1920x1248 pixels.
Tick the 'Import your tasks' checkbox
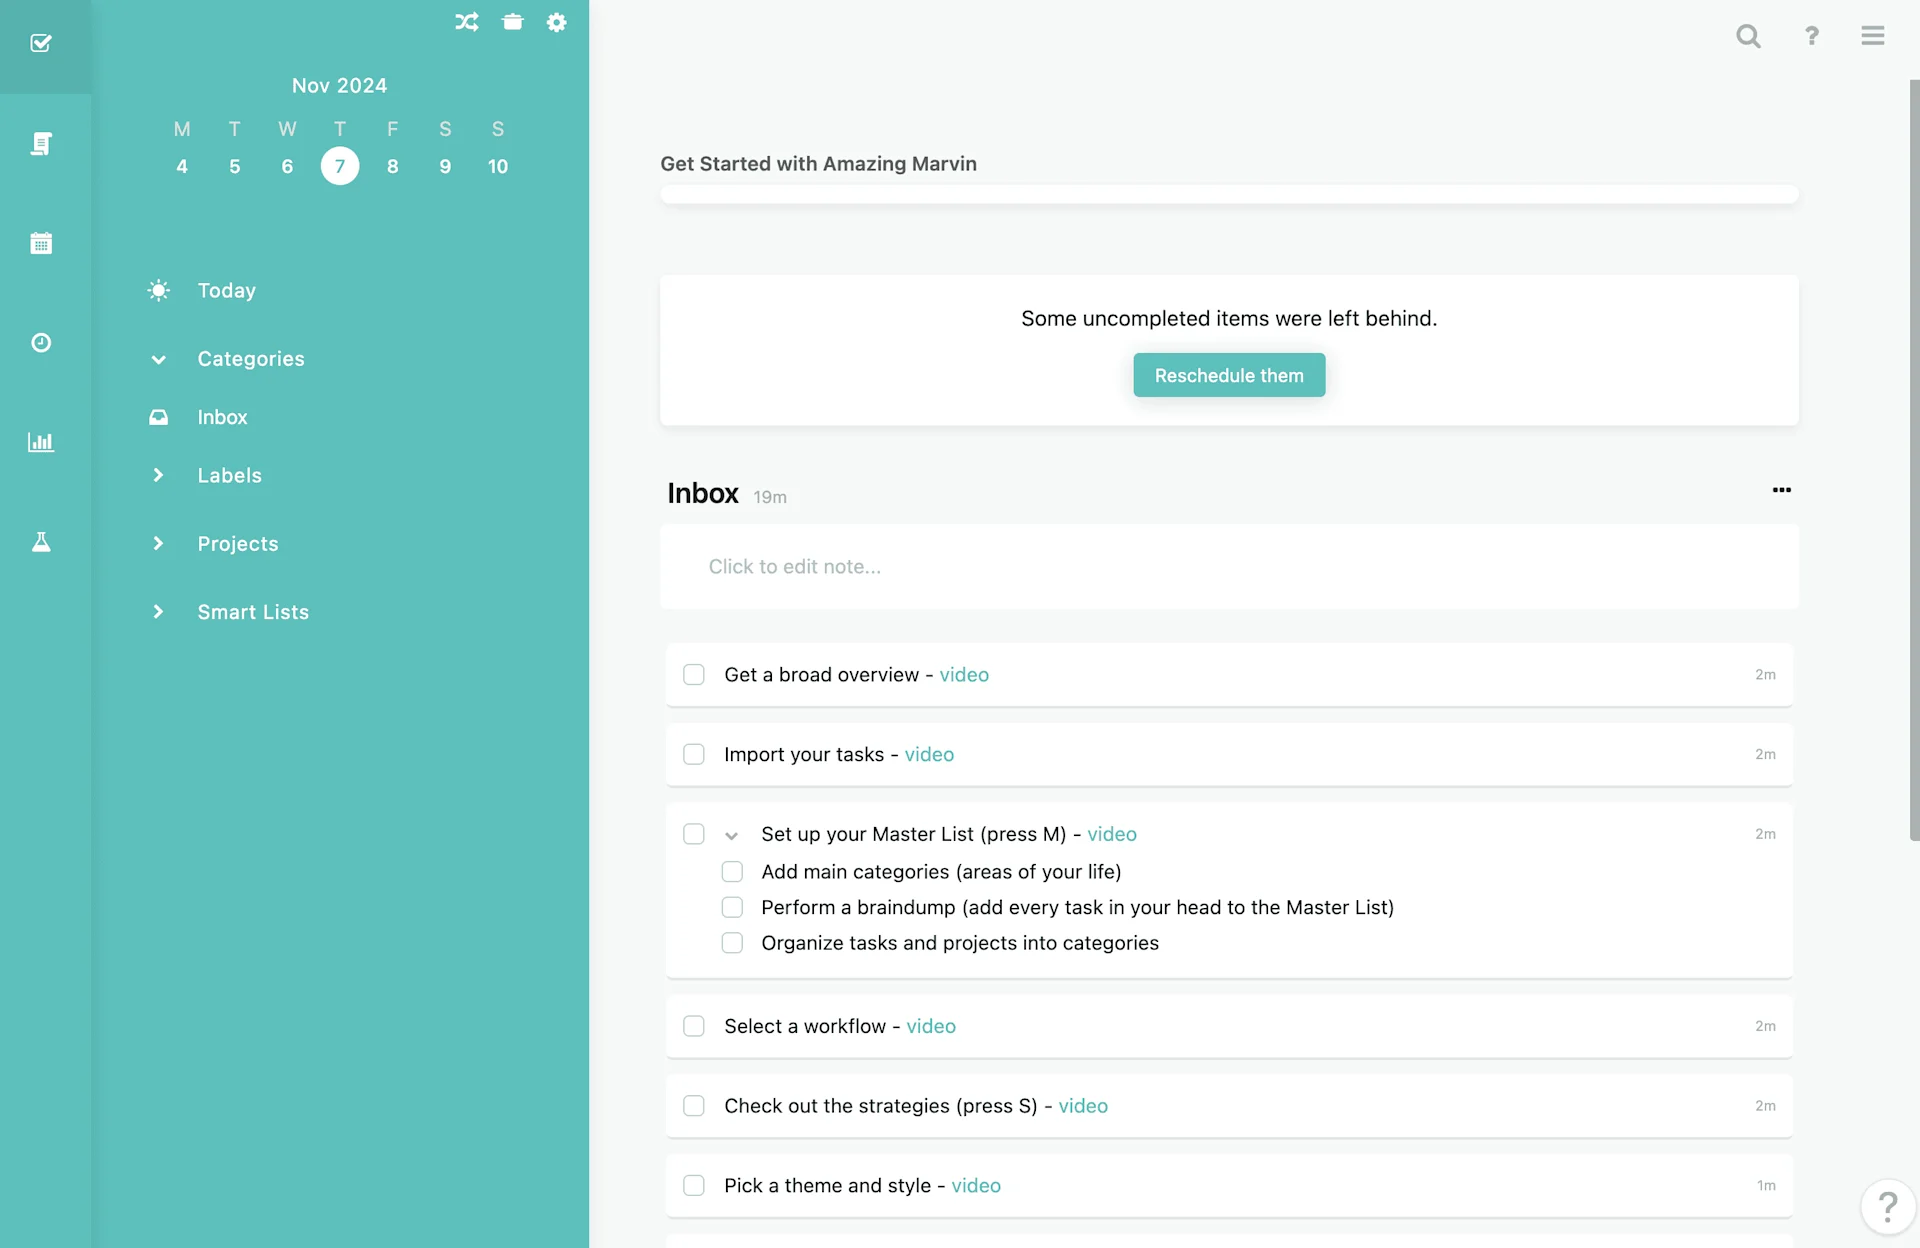pyautogui.click(x=694, y=754)
